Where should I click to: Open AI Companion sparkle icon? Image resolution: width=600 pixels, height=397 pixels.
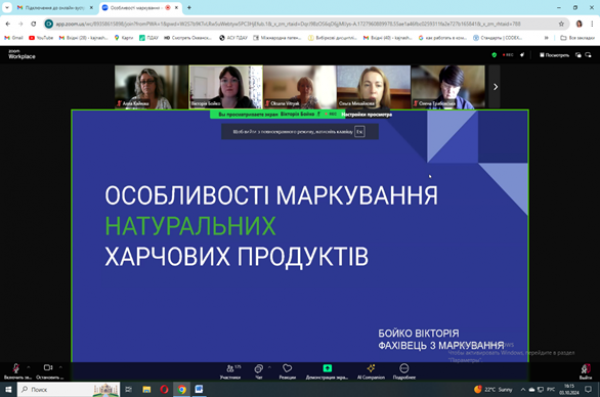tap(371, 371)
